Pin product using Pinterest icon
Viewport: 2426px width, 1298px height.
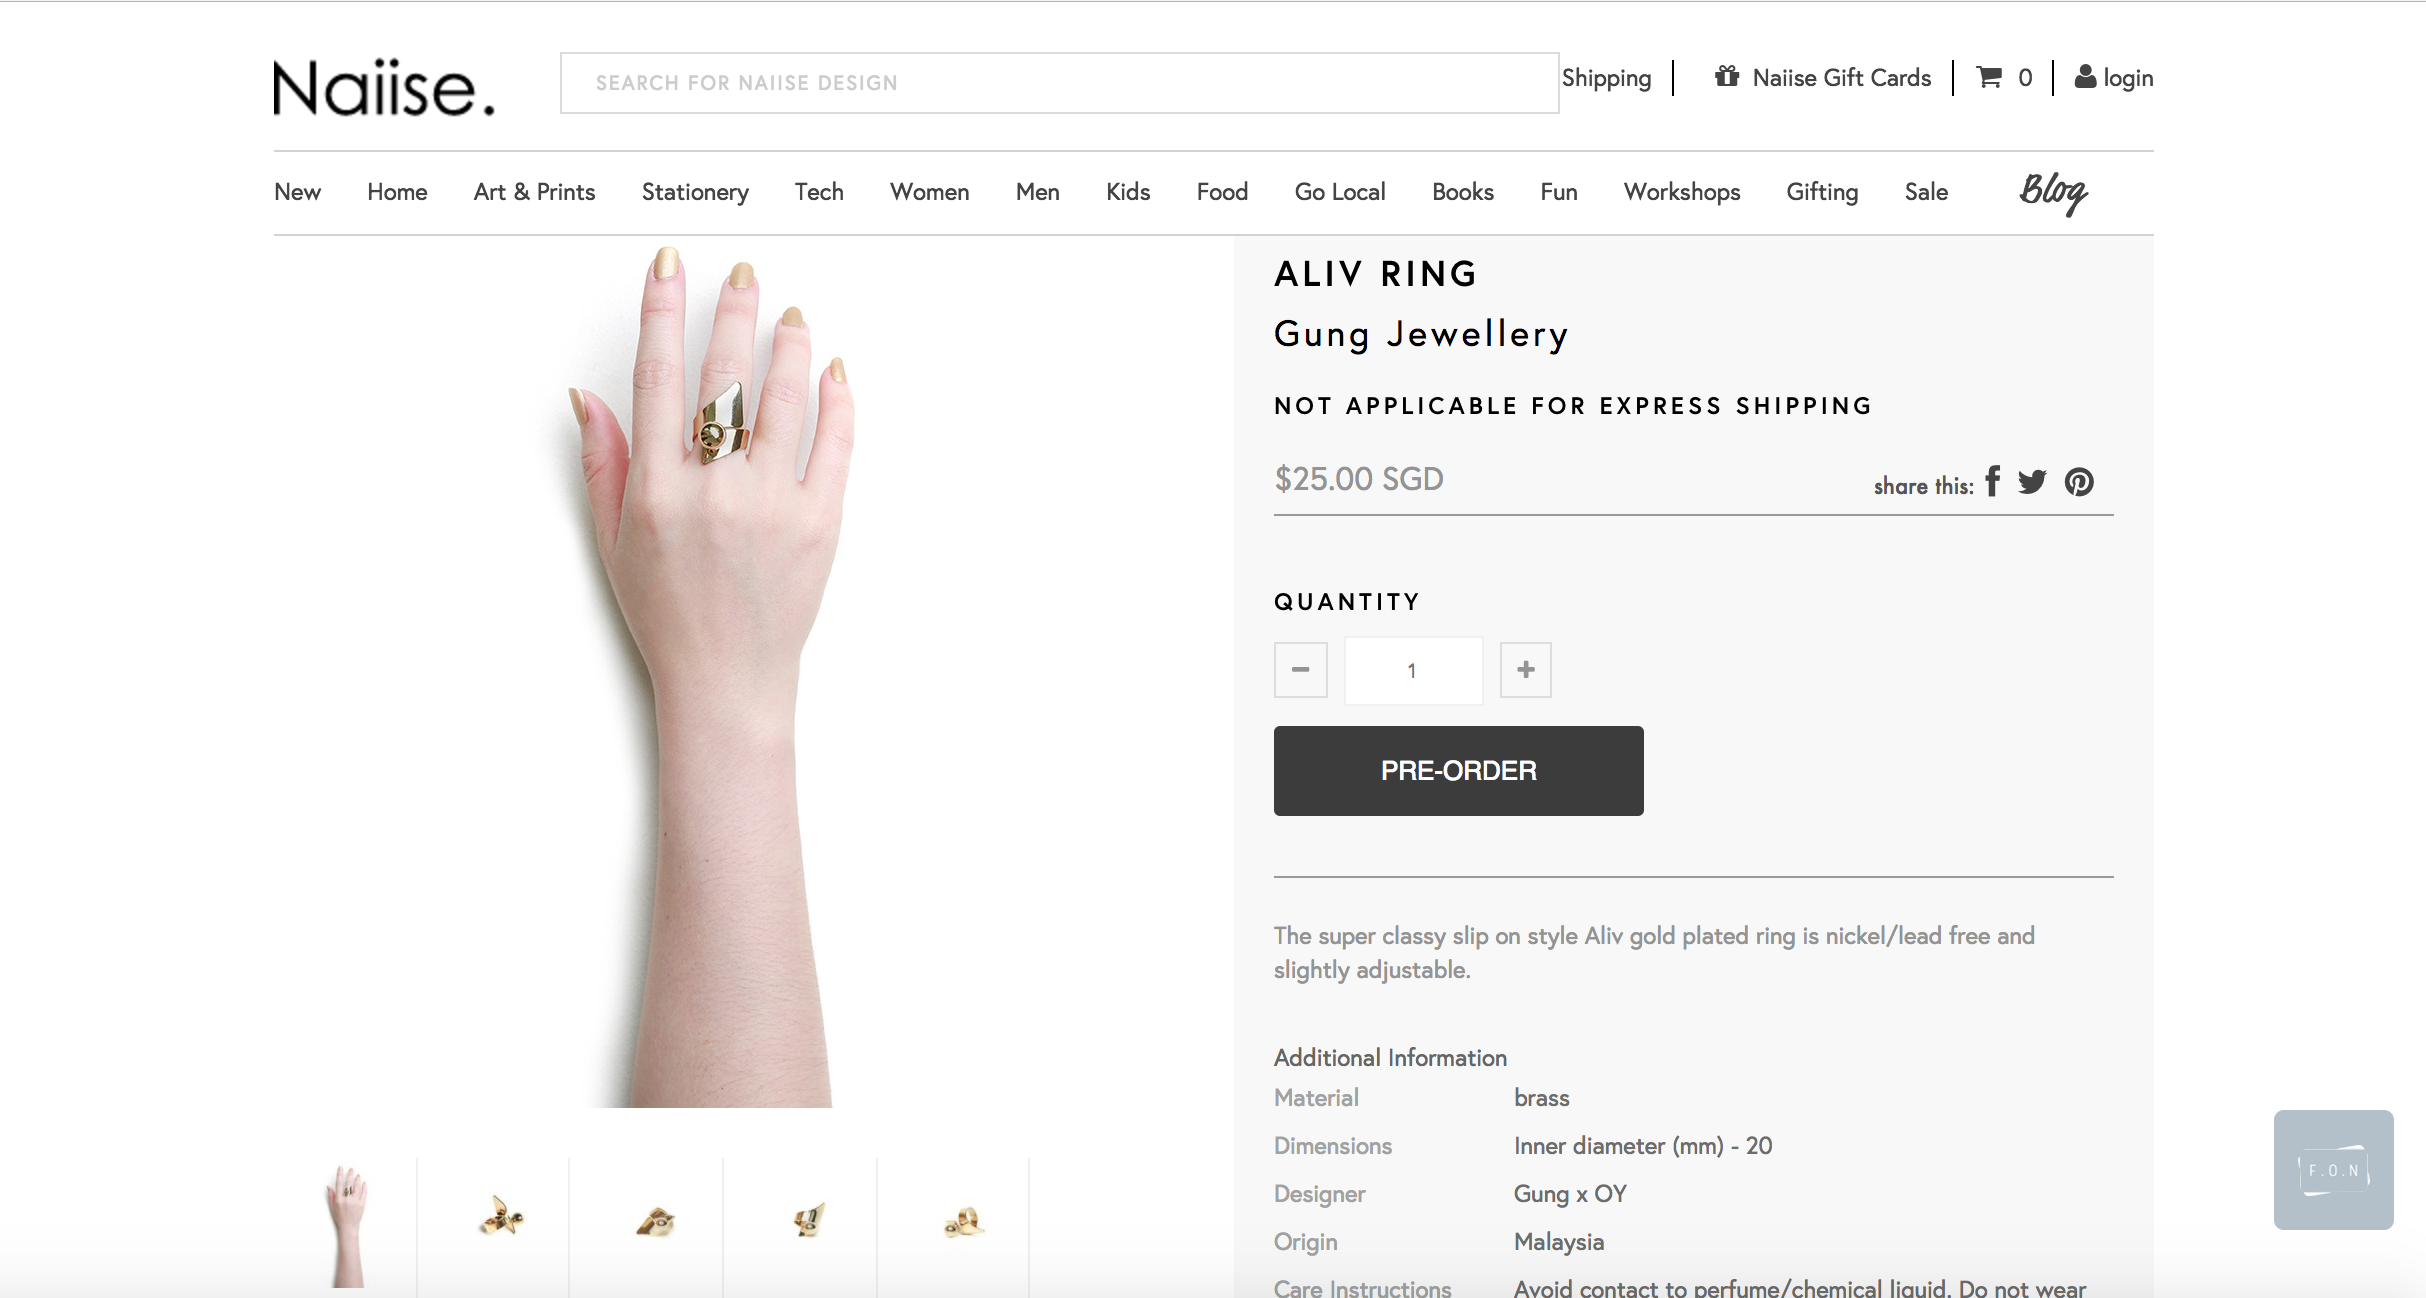[x=2079, y=482]
